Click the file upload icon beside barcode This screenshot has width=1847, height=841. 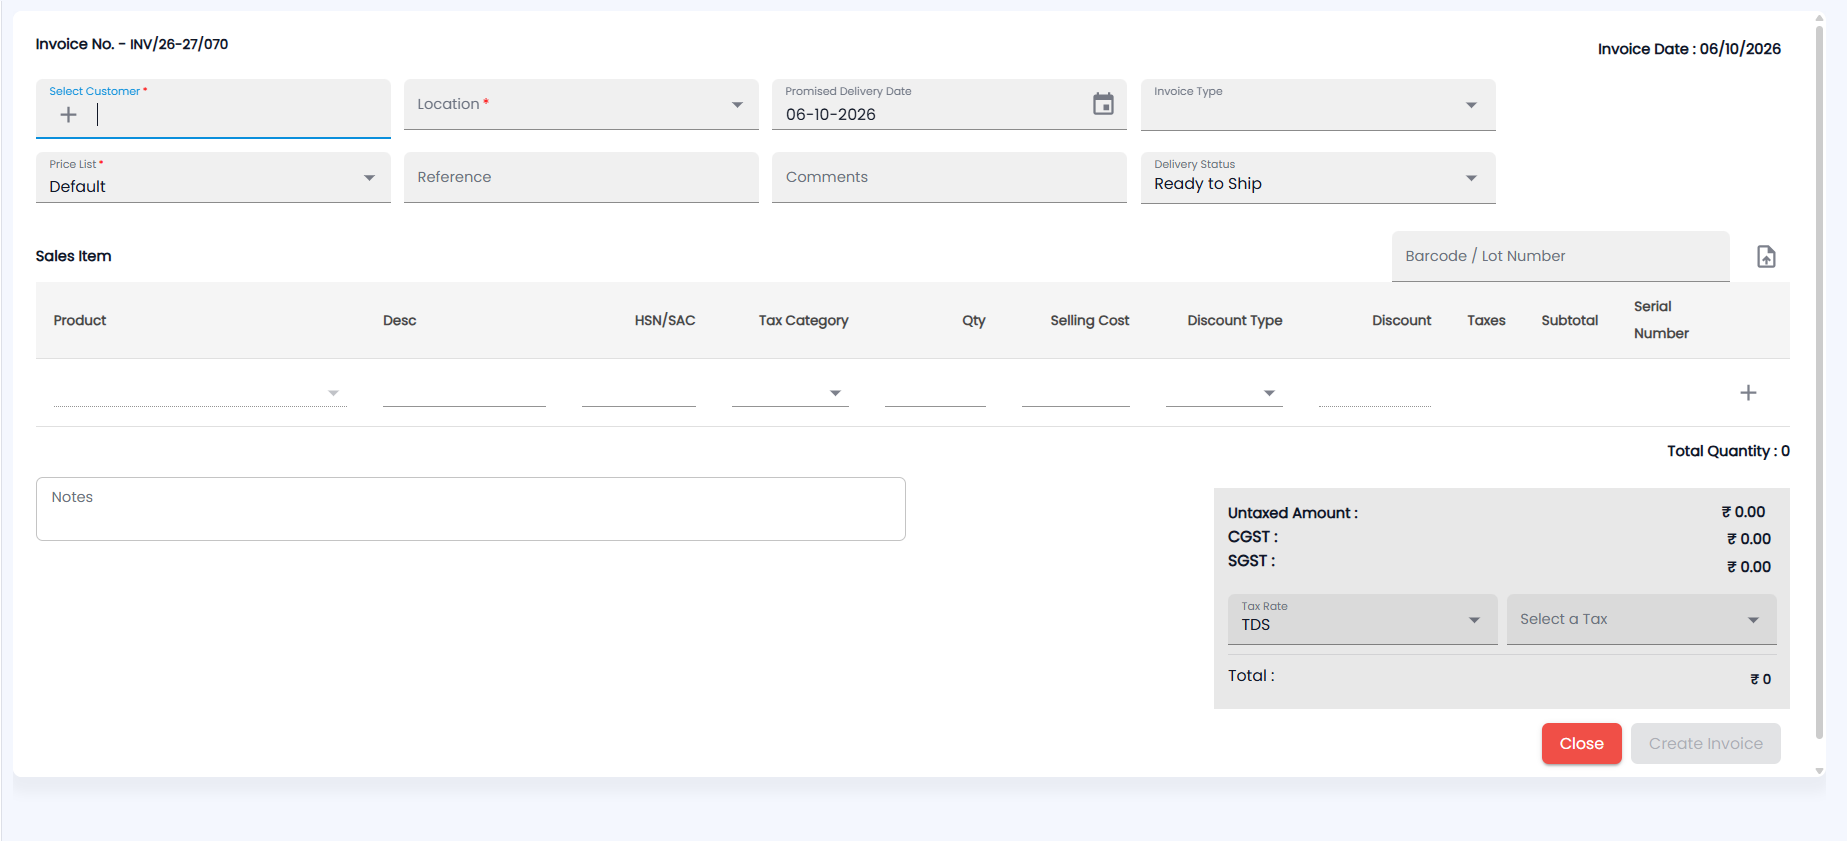(1766, 257)
